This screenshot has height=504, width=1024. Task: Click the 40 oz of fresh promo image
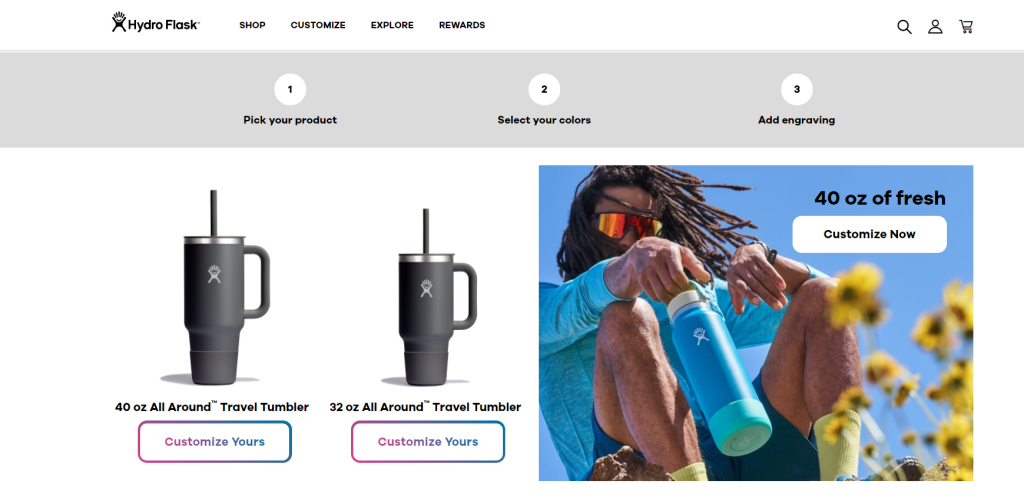(x=756, y=323)
